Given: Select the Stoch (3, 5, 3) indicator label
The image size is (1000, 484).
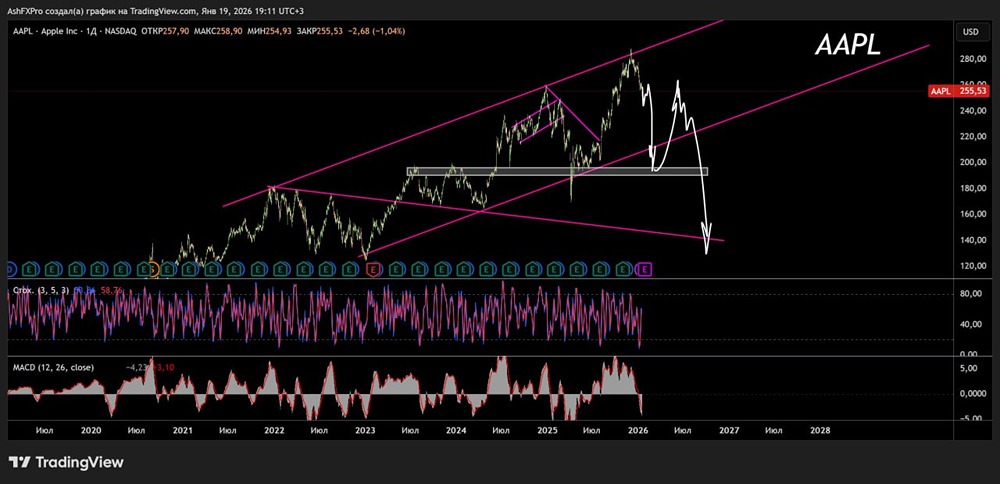Looking at the screenshot, I should pyautogui.click(x=41, y=290).
